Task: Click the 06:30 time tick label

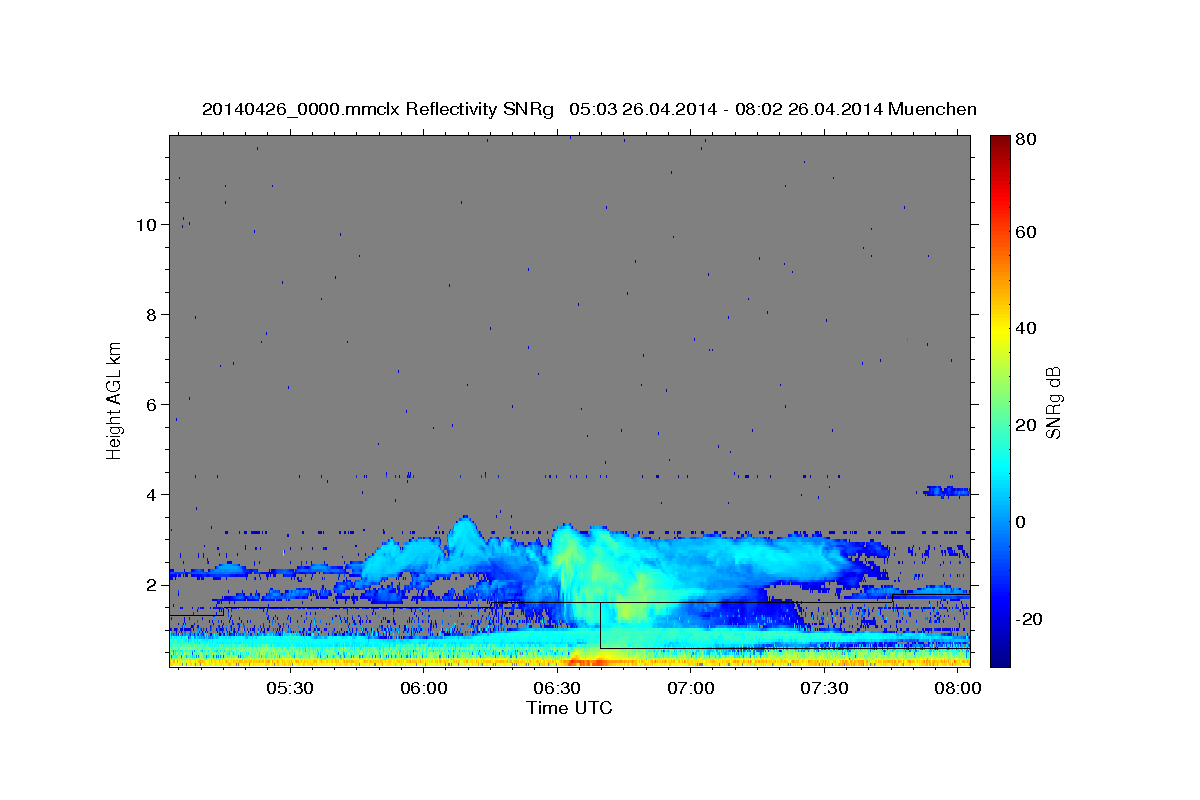Action: click(557, 688)
